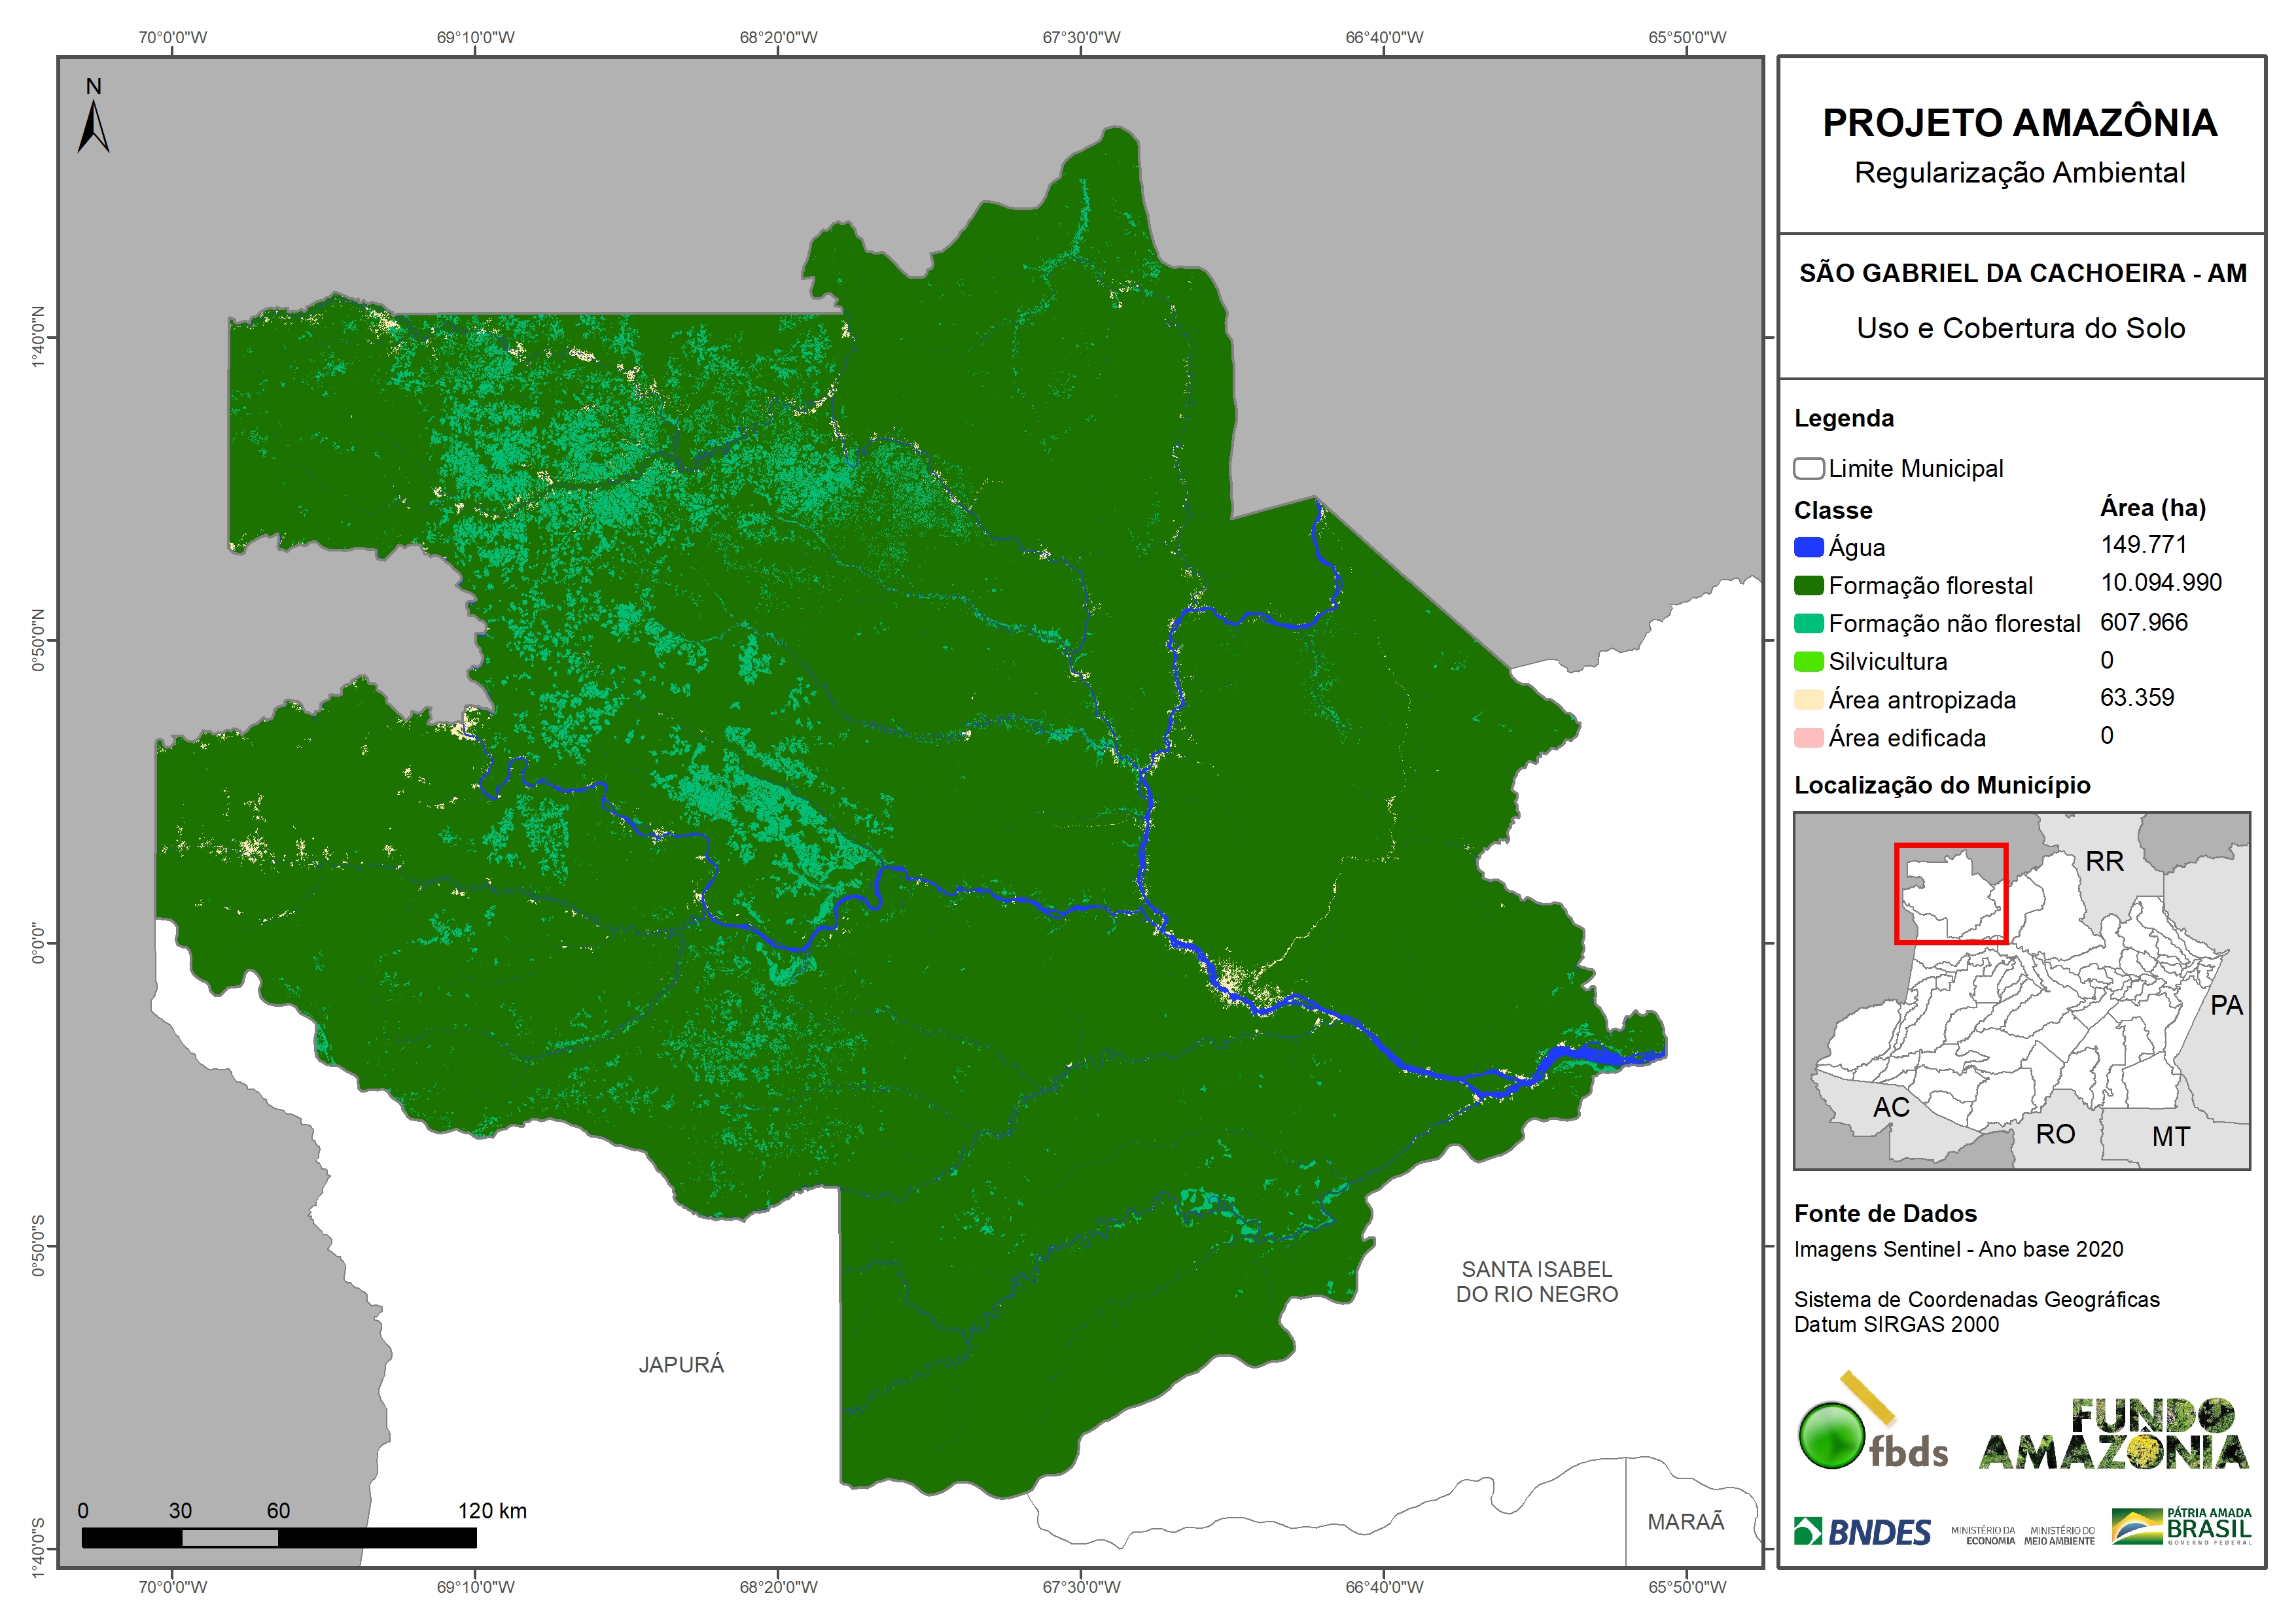Click the Fundo Amazônia logo
Screen dimensions: 2296x1623
tap(2113, 1435)
